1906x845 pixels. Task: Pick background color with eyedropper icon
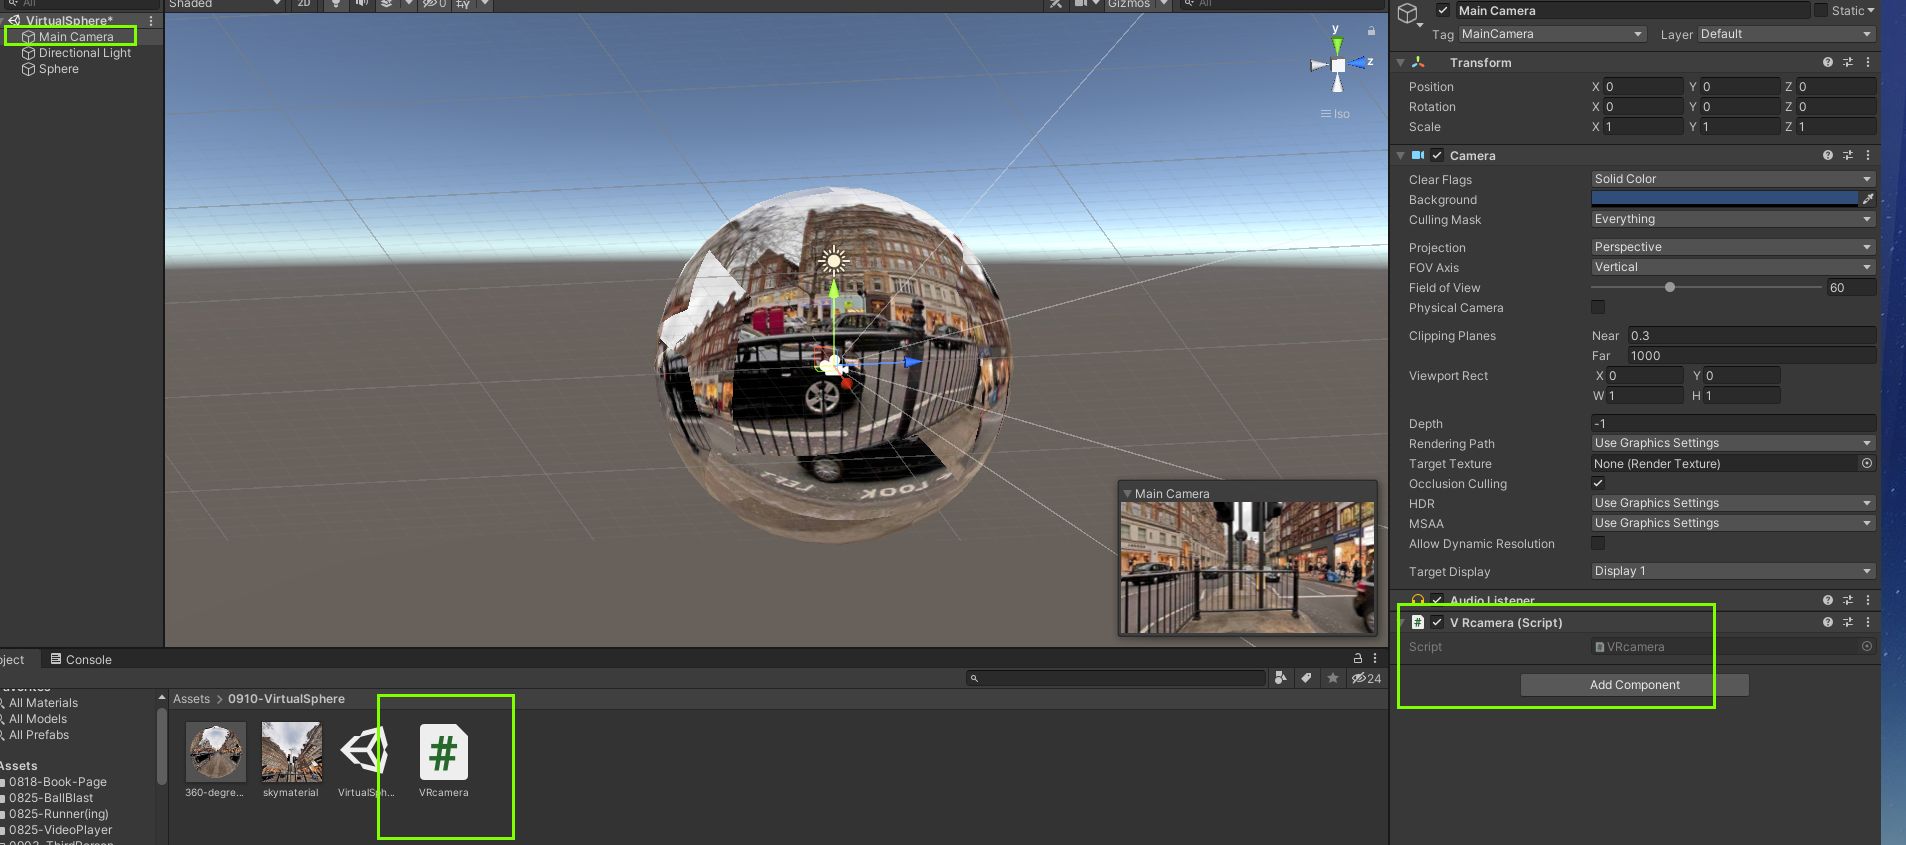(1868, 199)
